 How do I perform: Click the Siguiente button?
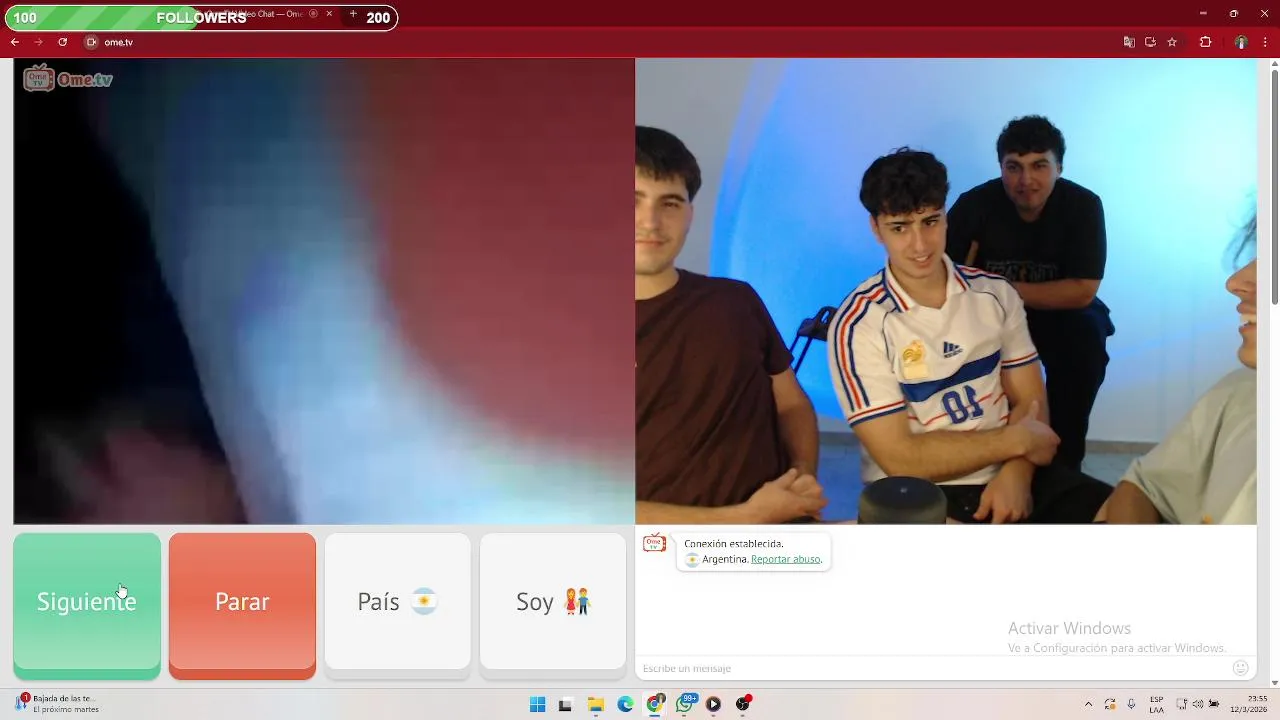coord(87,605)
